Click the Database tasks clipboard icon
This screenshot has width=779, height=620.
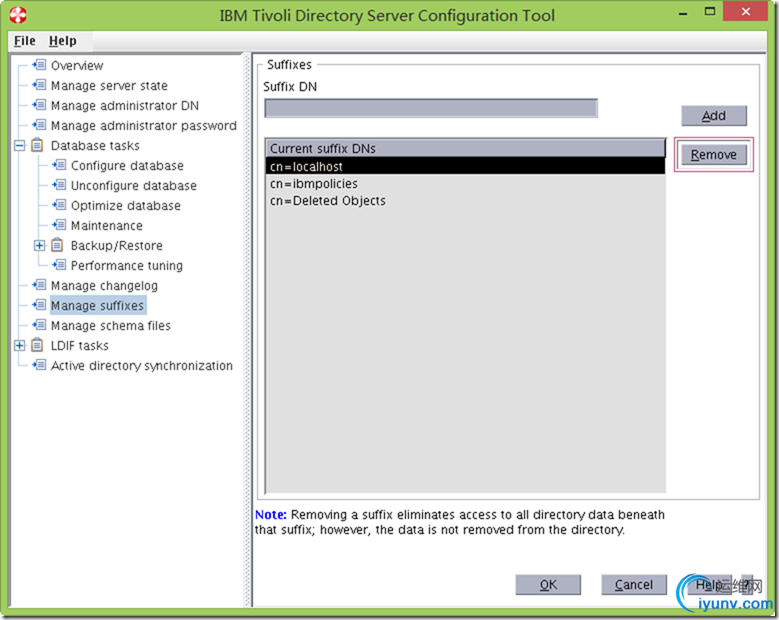click(37, 145)
